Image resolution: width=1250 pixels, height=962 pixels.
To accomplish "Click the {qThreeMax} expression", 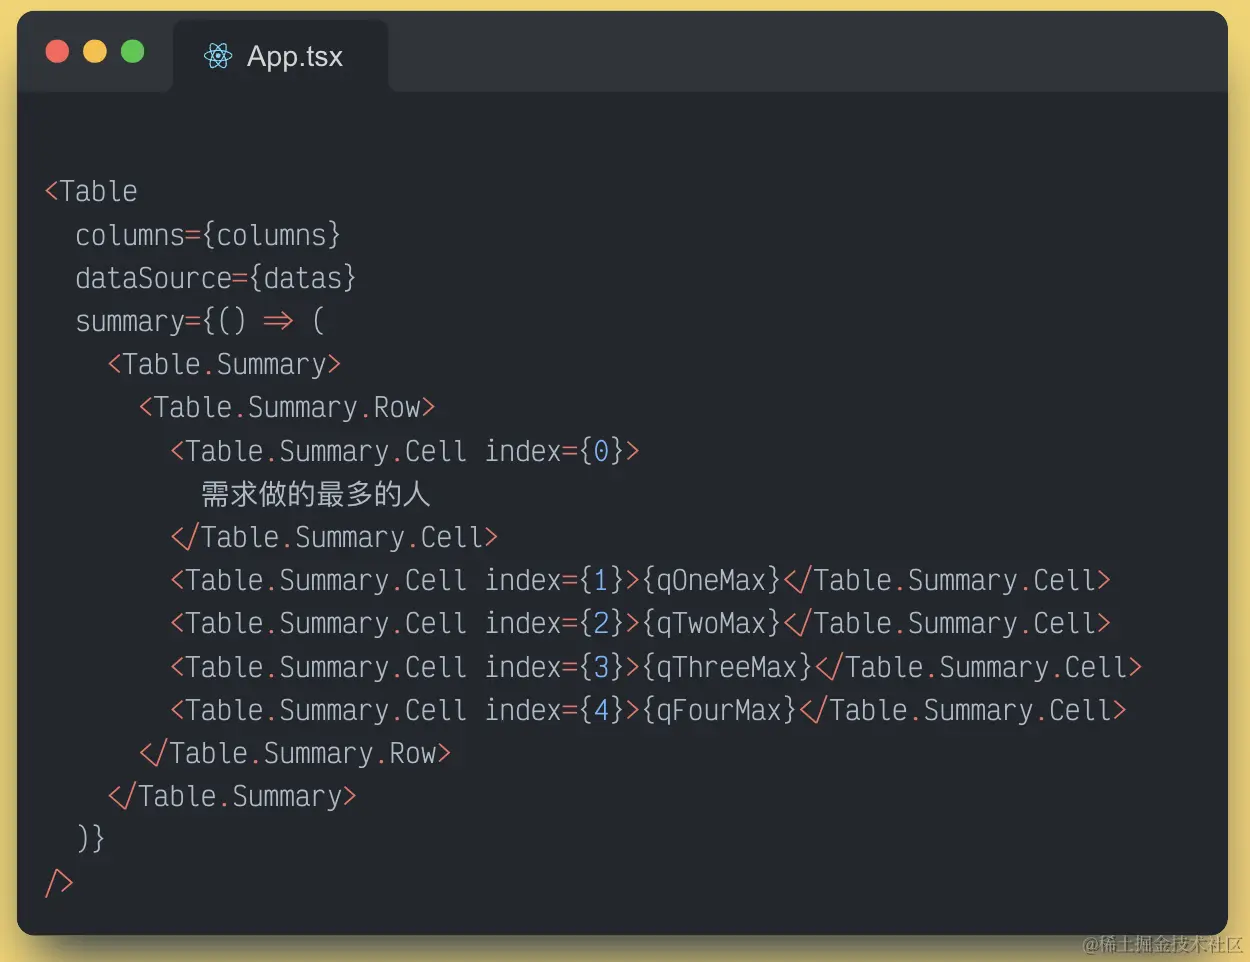I will click(x=726, y=667).
